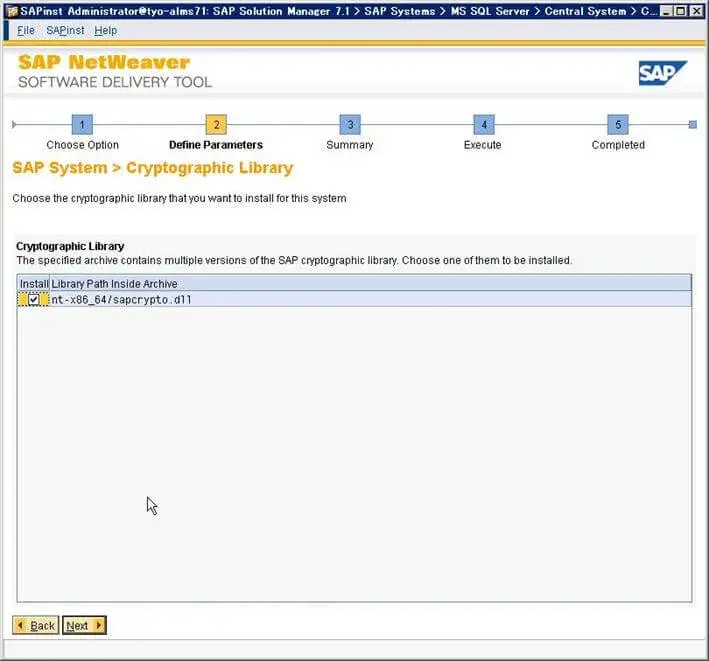The width and height of the screenshot is (709, 661).
Task: Click the Next button
Action: 84,625
